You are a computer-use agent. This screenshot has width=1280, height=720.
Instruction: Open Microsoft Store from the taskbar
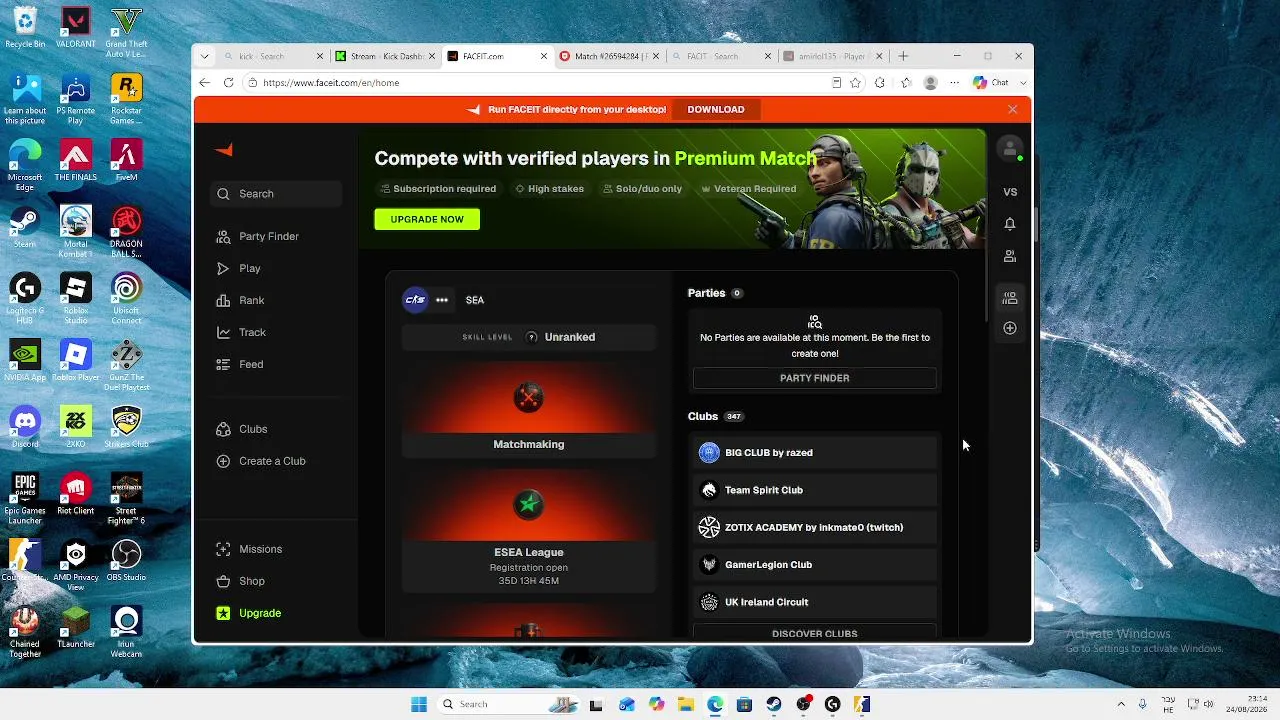pos(744,704)
